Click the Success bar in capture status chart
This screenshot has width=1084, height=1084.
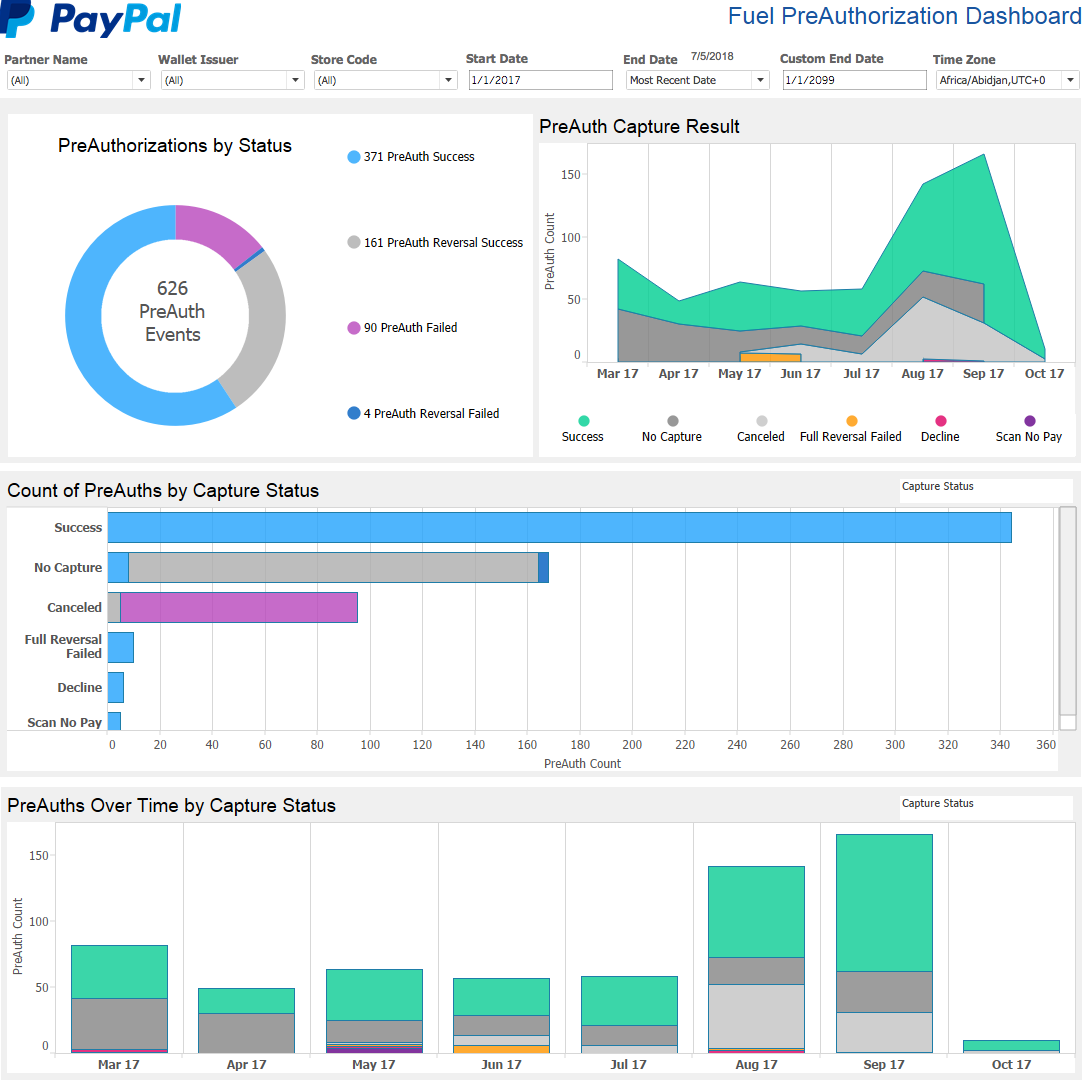[560, 527]
